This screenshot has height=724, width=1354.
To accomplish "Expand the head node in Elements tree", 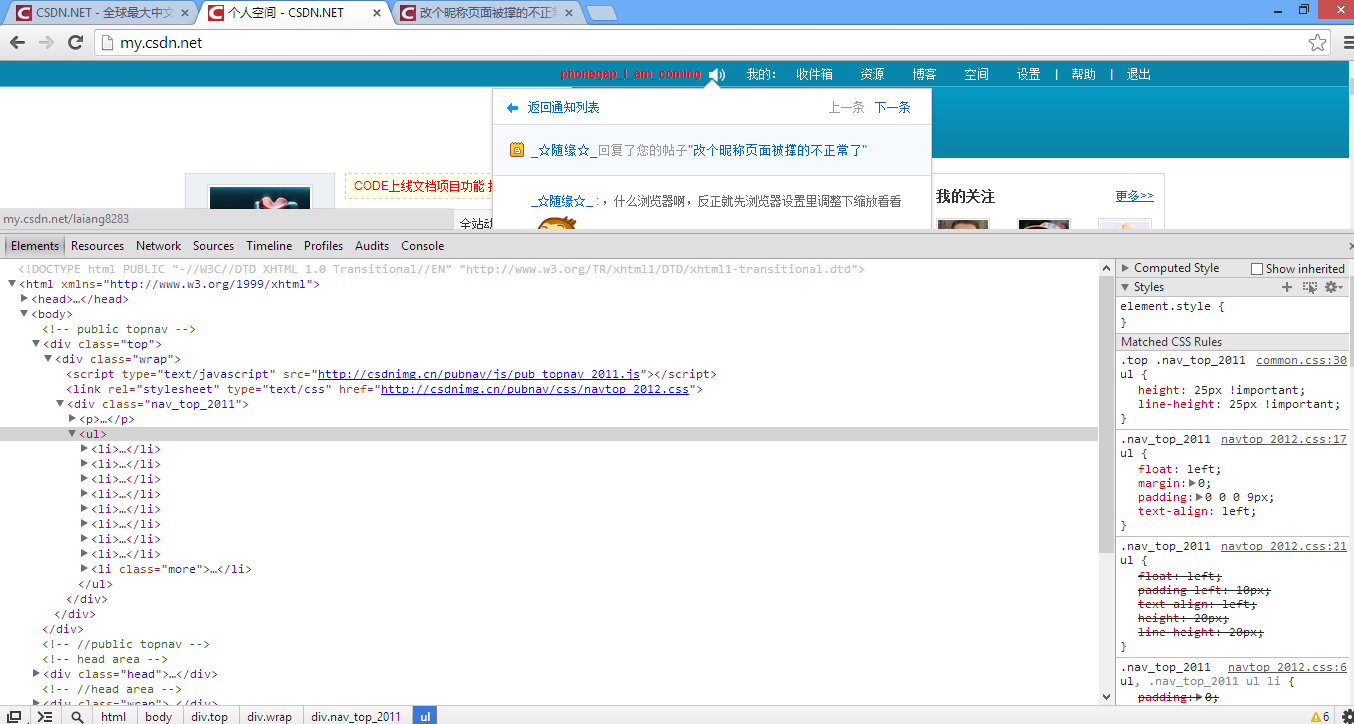I will (x=24, y=299).
